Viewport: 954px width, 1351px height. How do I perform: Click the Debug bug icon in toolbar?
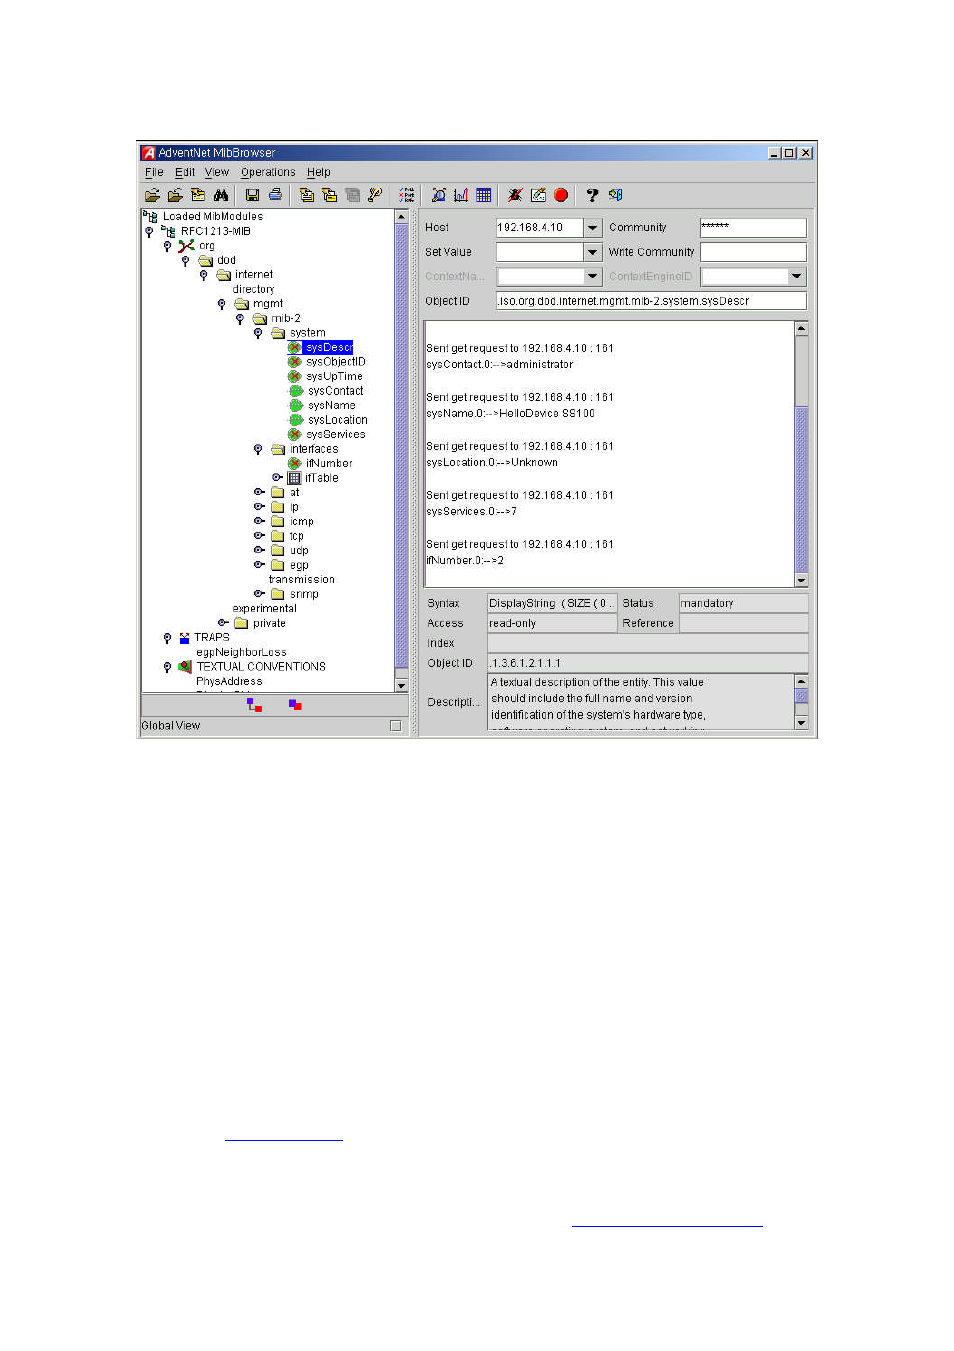515,195
